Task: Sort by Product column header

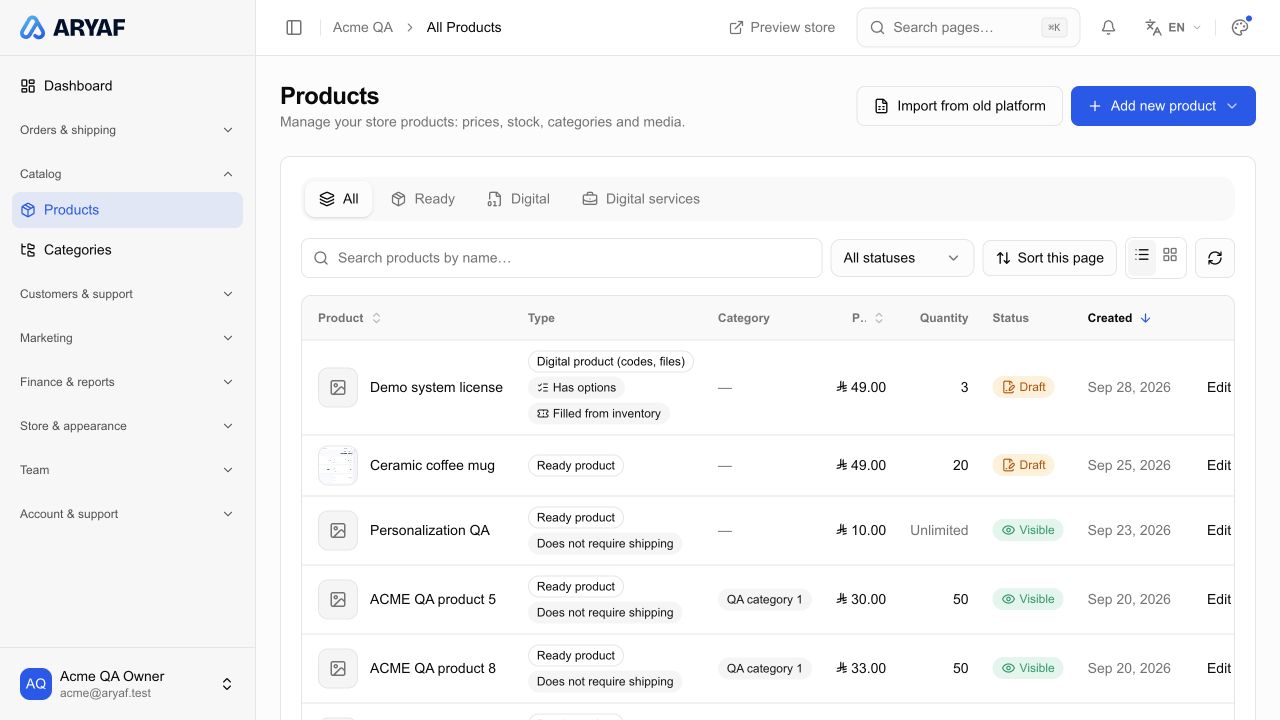Action: click(350, 318)
